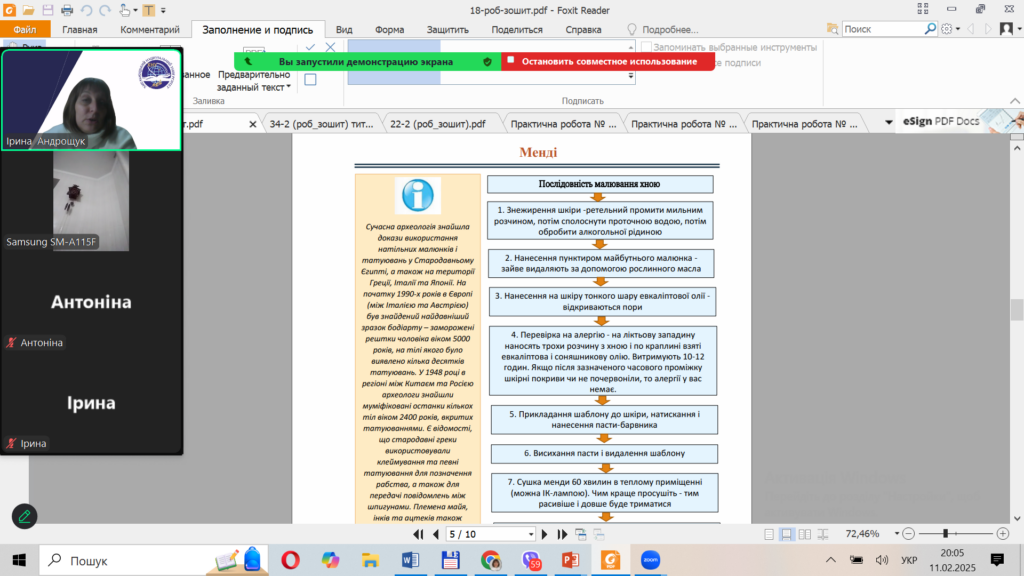This screenshot has width=1024, height=576.
Task: Switch to the Комментарий ribbon tab
Action: coord(150,29)
